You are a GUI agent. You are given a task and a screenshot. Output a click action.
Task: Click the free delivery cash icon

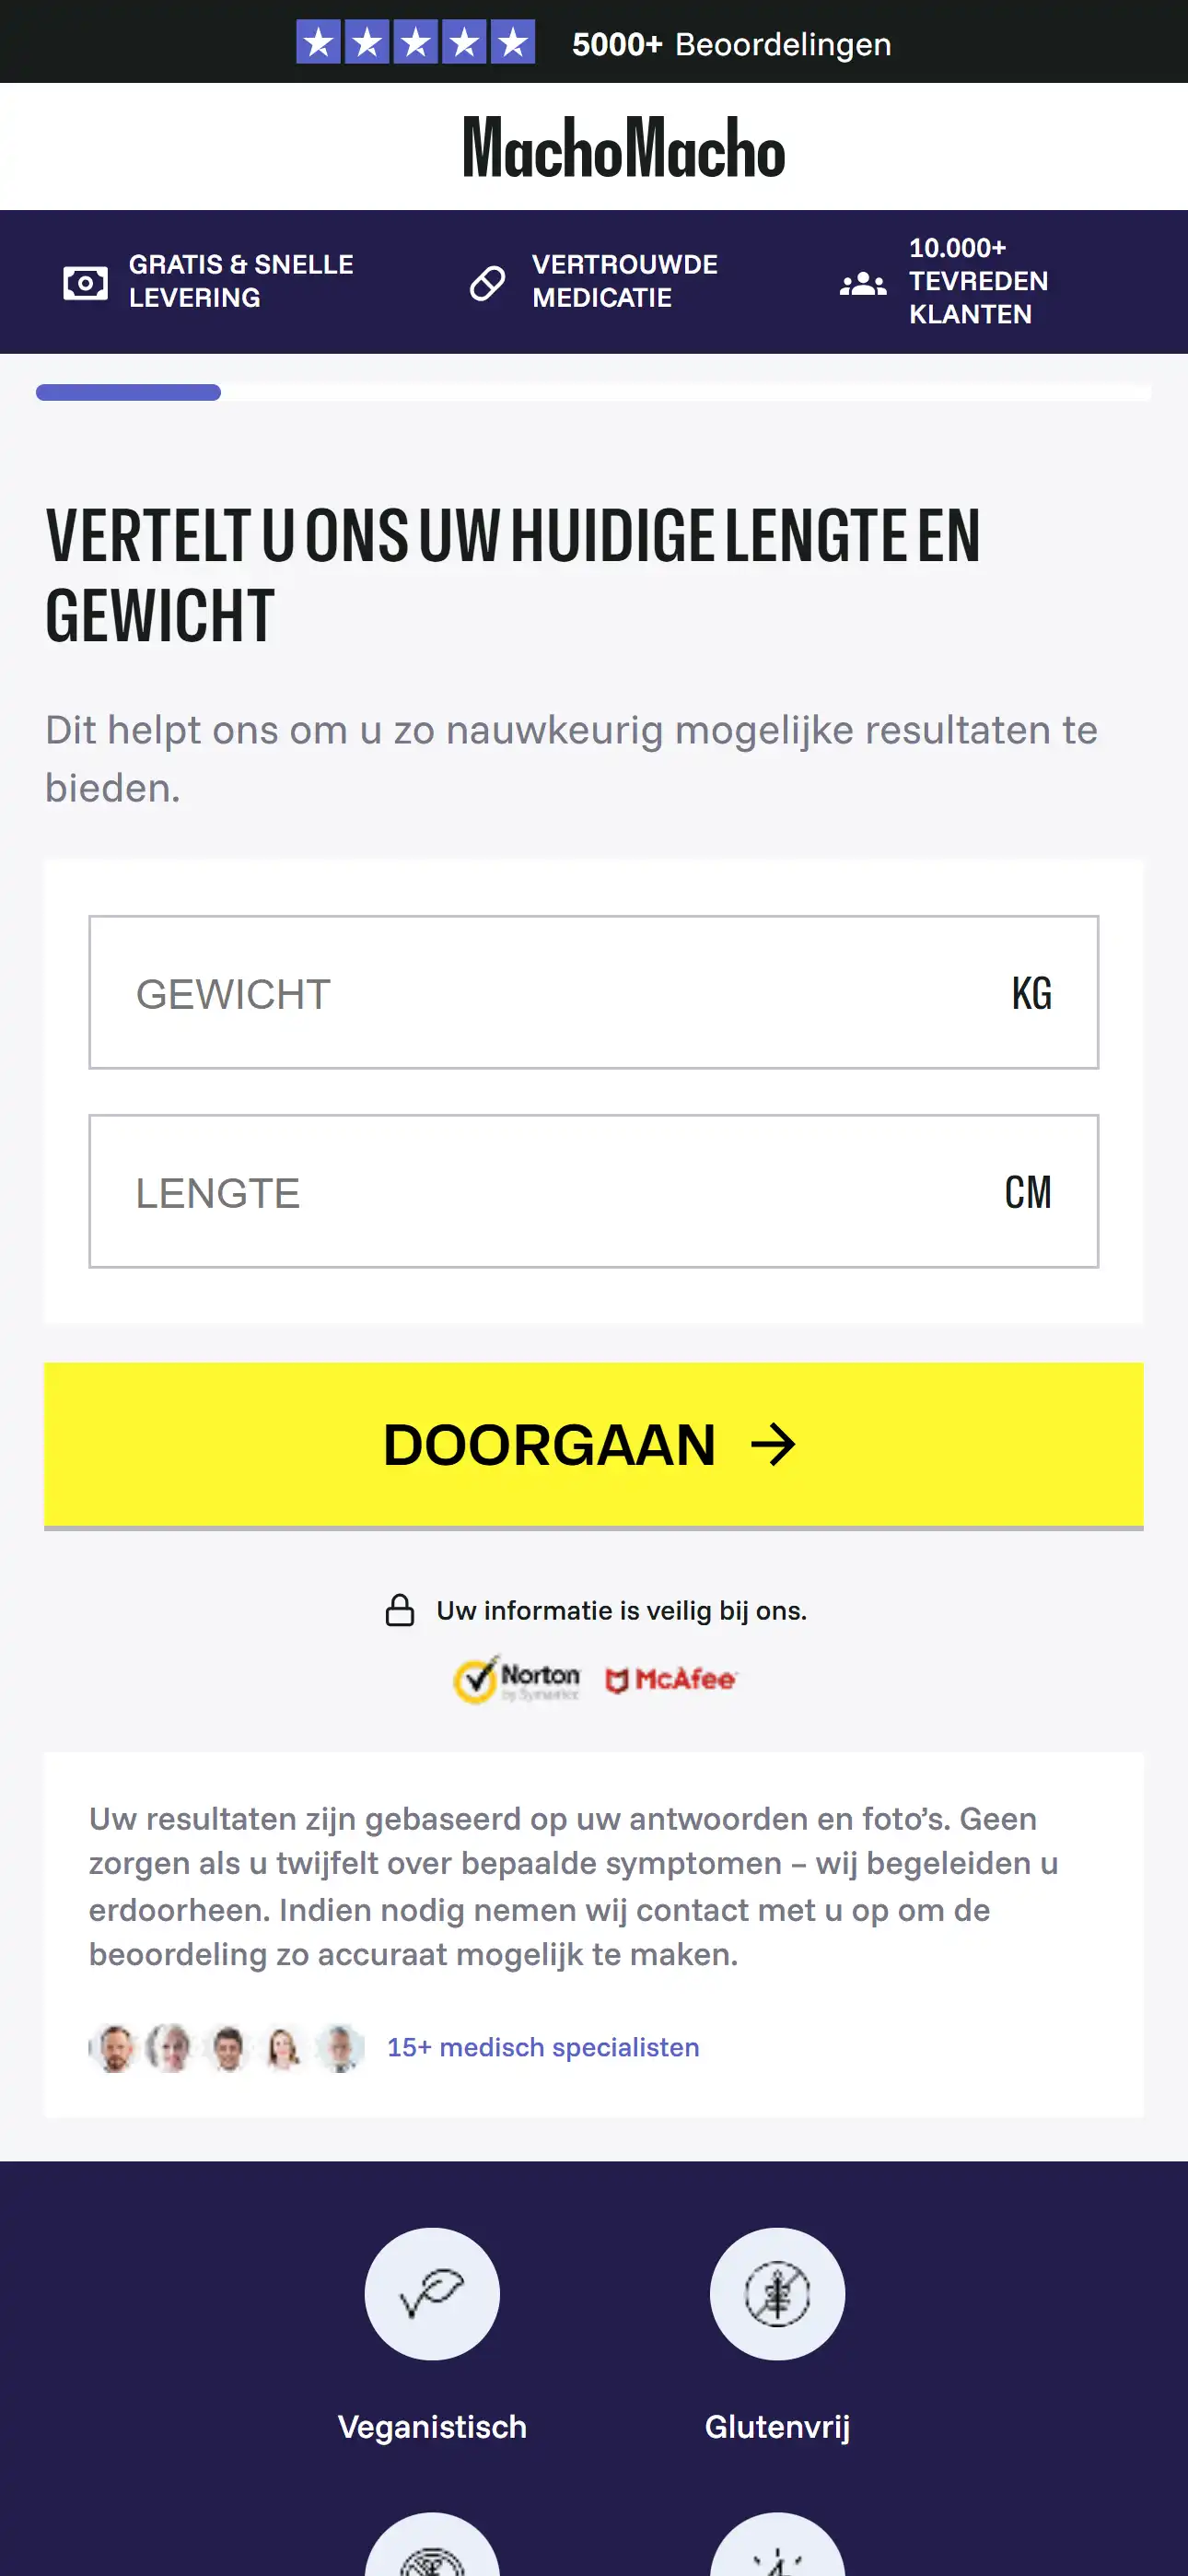pos(85,283)
